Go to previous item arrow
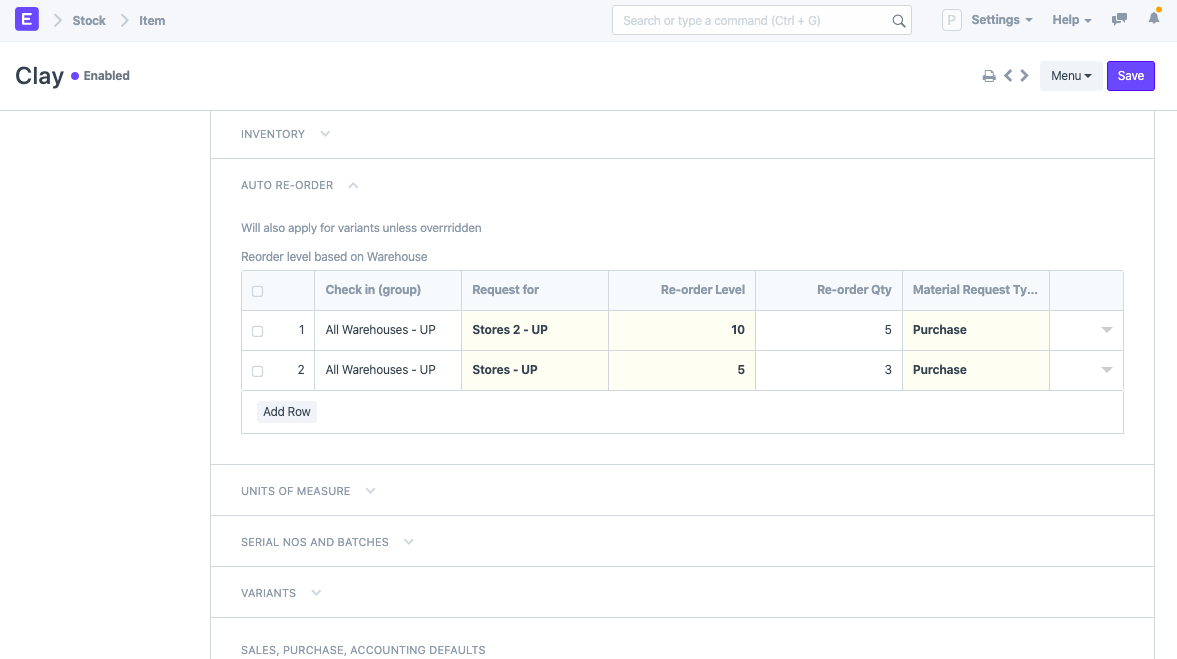The height and width of the screenshot is (659, 1177). tap(1008, 76)
